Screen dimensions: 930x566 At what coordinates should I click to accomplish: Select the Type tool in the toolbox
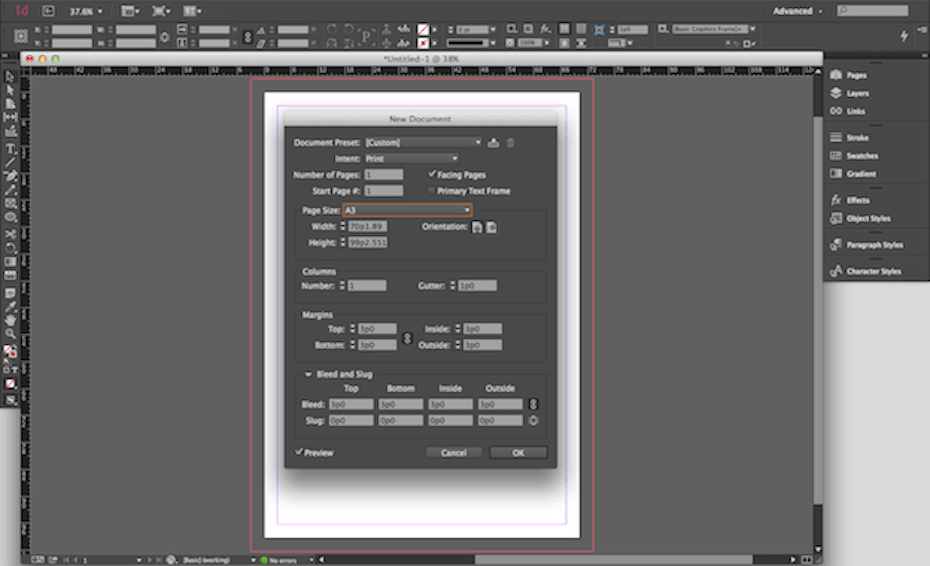tap(10, 148)
